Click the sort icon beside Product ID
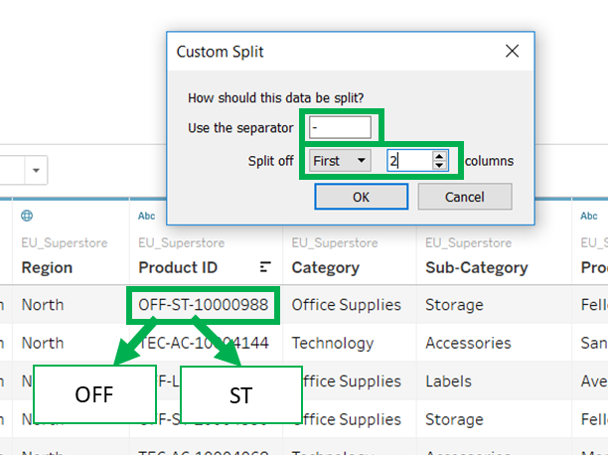The image size is (608, 455). tap(265, 267)
